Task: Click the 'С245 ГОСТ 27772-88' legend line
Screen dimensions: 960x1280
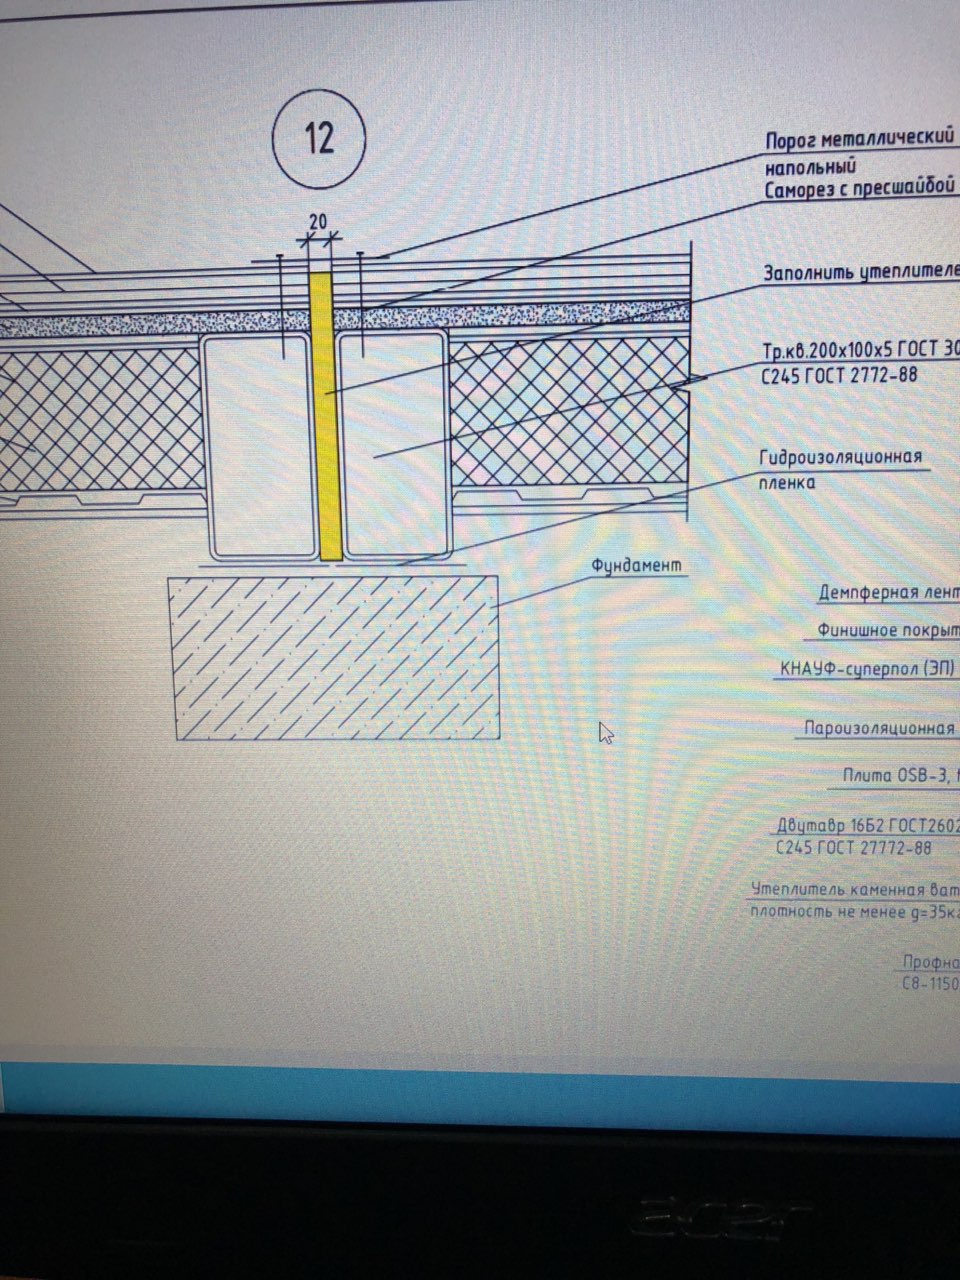Action: pos(853,848)
